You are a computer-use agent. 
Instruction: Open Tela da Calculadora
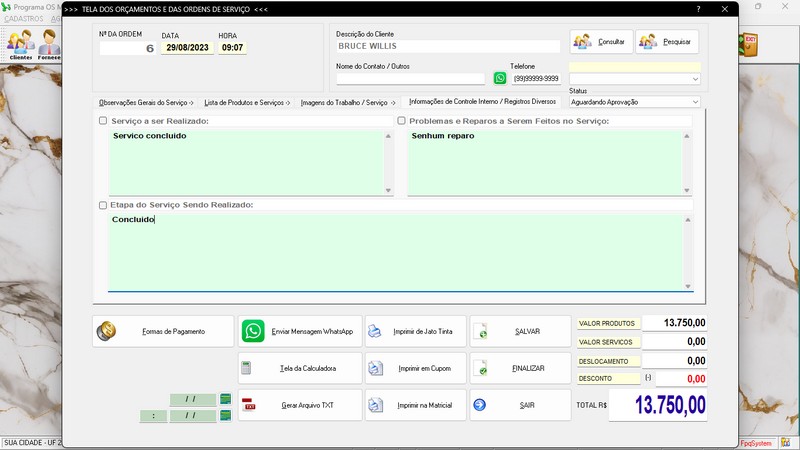tap(299, 368)
